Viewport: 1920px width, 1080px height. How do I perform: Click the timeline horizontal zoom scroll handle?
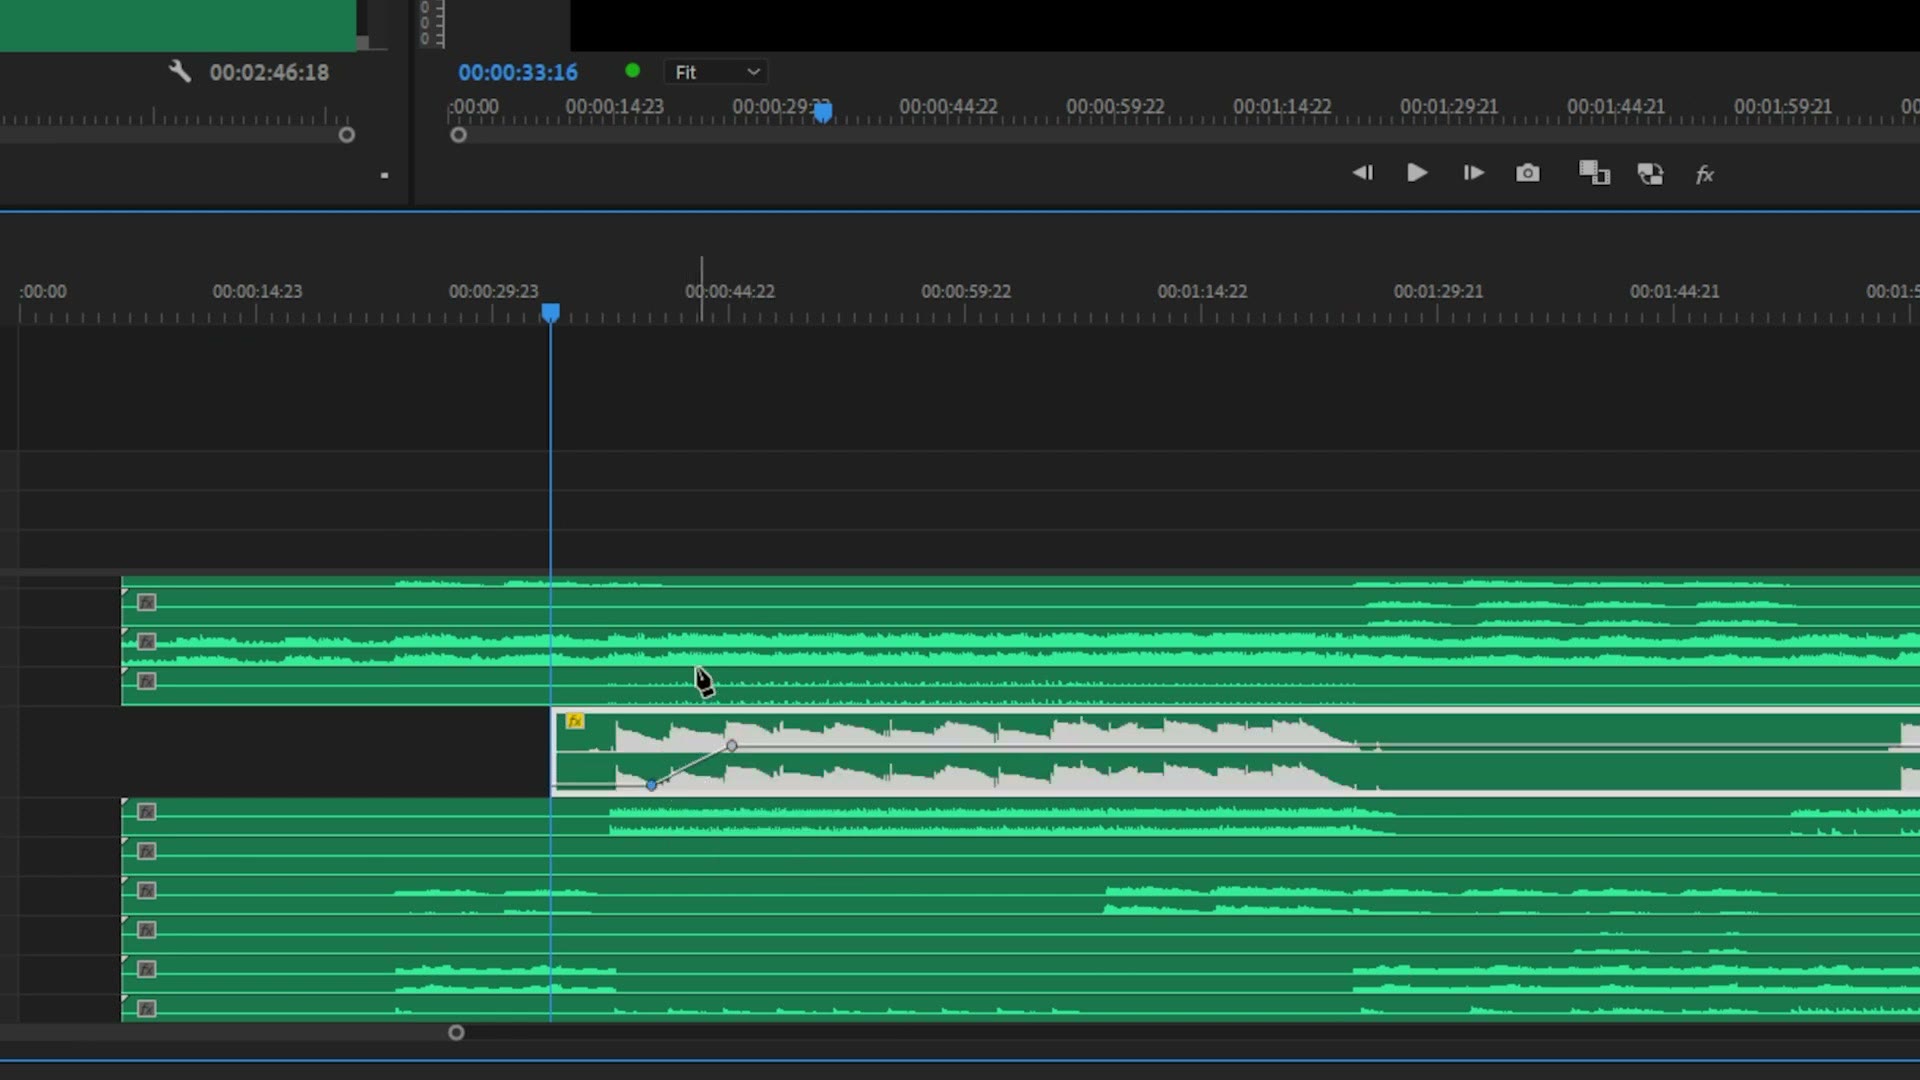click(456, 1032)
